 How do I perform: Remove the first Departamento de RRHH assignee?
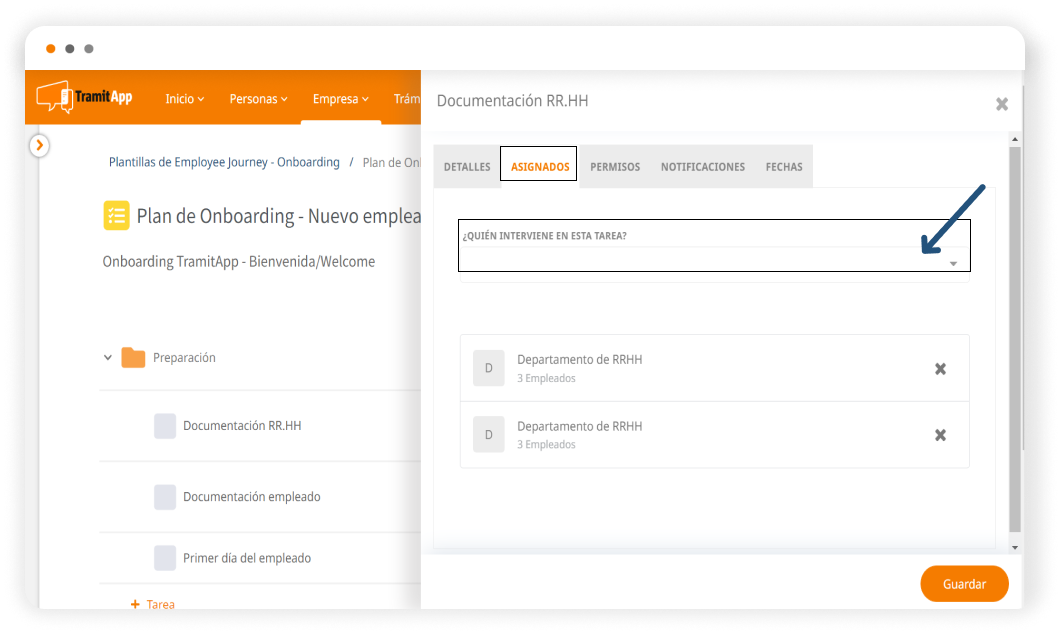click(x=940, y=369)
